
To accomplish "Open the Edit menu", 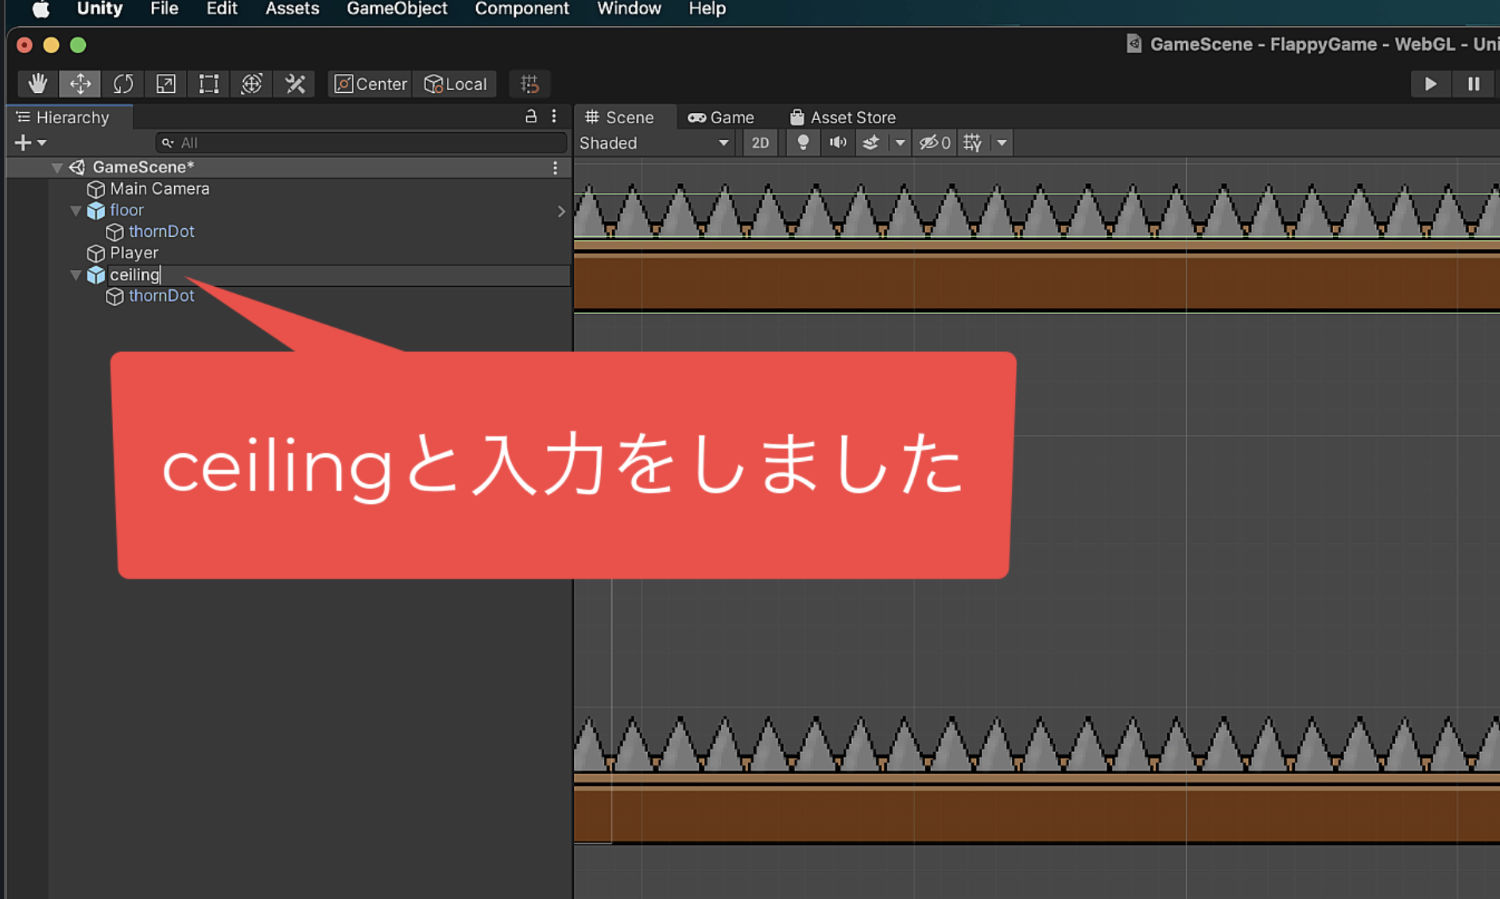I will 222,9.
